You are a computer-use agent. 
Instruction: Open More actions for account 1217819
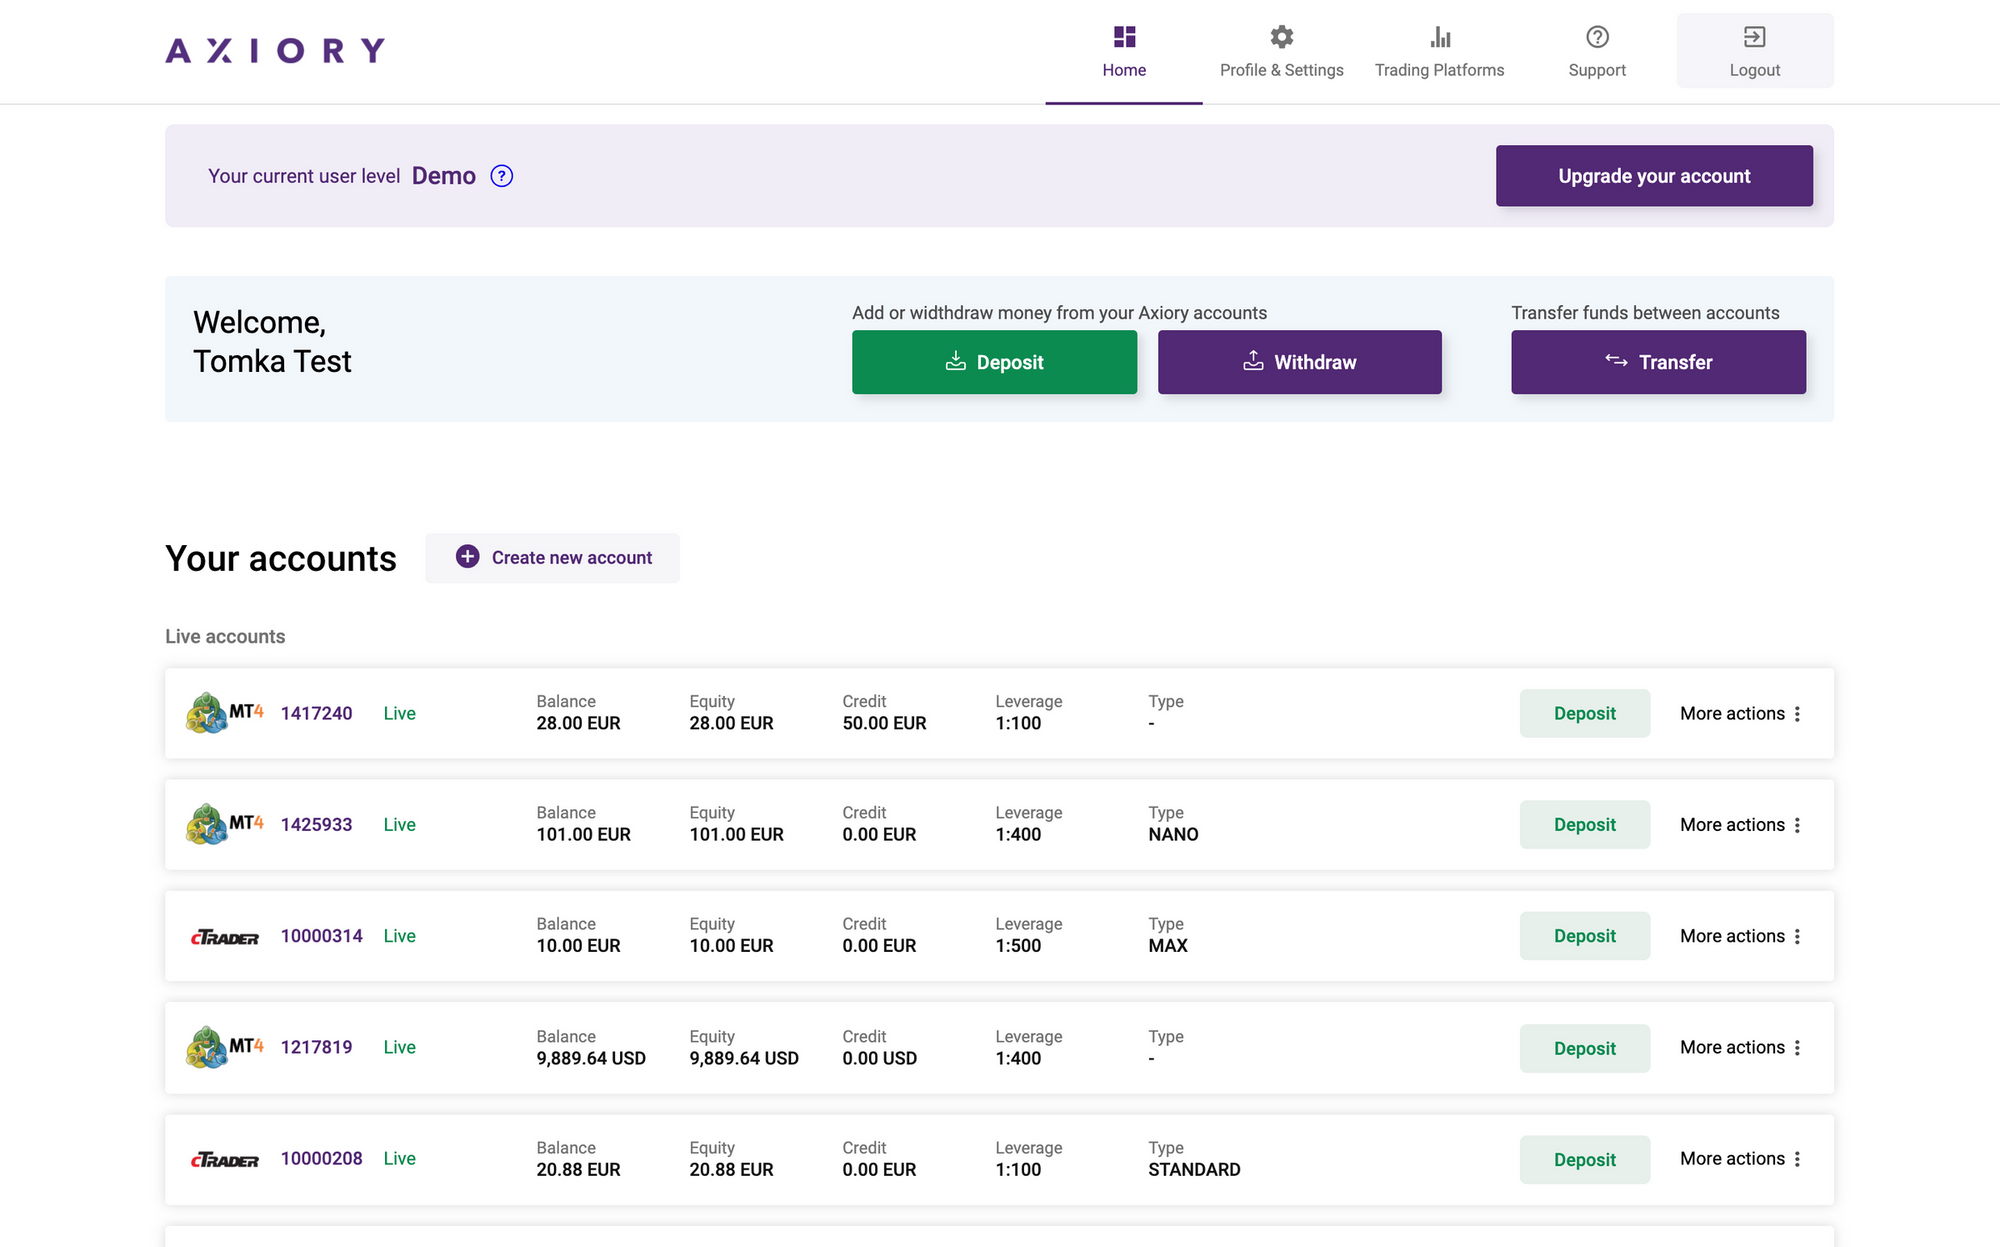tap(1740, 1047)
